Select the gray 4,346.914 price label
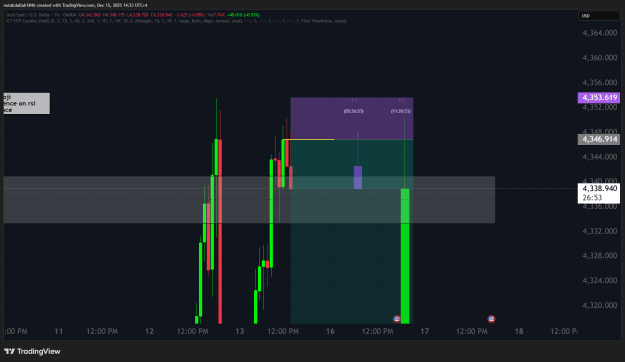Screen dimensions: 625x362 [x=599, y=139]
